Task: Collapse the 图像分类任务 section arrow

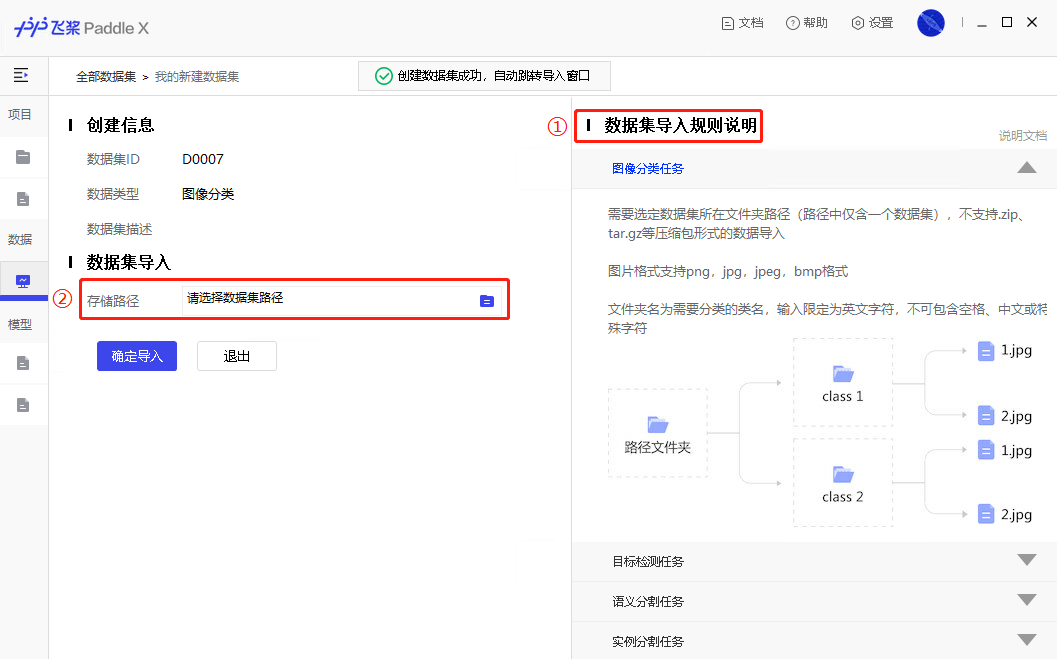Action: (x=1026, y=168)
